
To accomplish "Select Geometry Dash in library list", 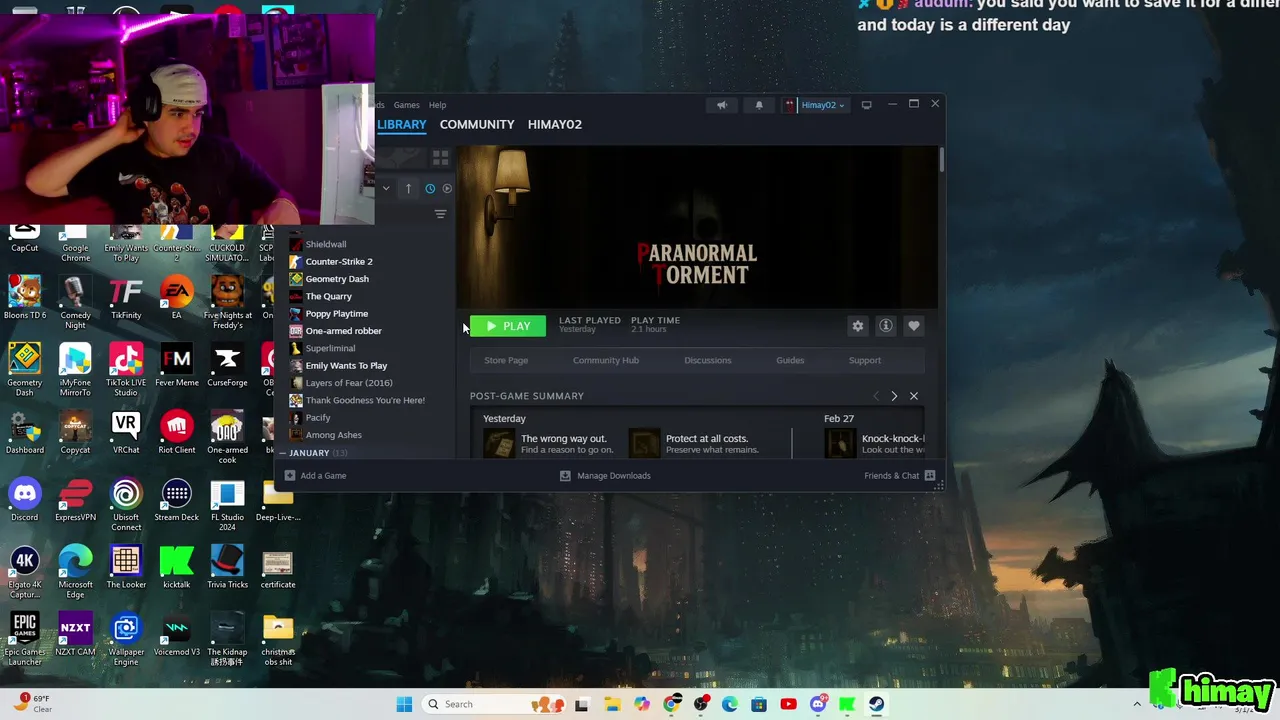I will (x=337, y=279).
